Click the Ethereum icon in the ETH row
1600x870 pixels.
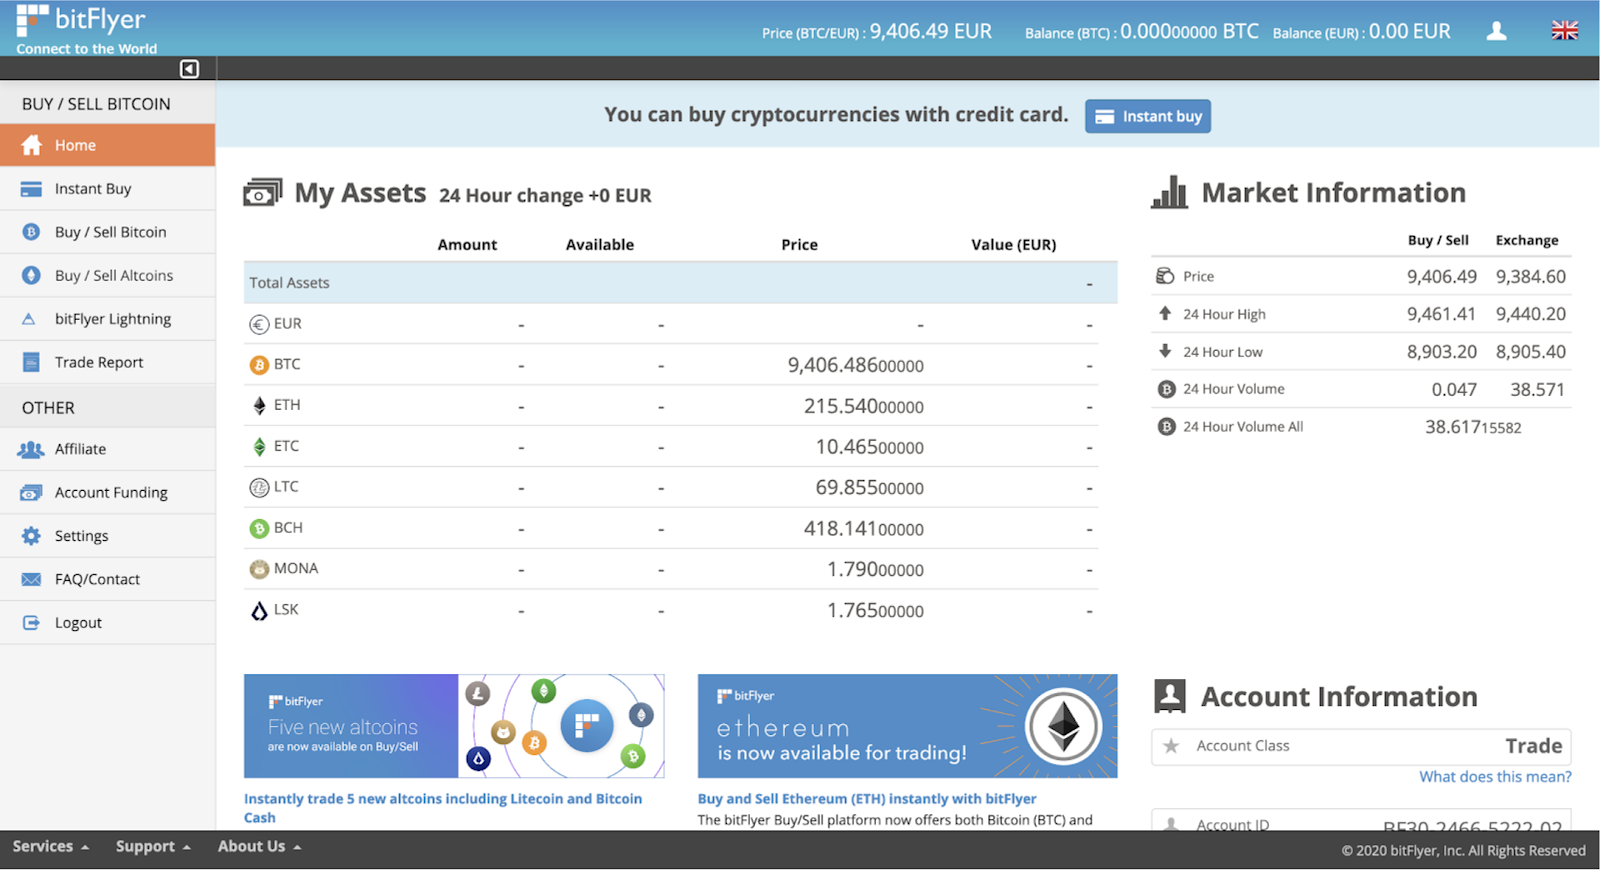coord(259,406)
